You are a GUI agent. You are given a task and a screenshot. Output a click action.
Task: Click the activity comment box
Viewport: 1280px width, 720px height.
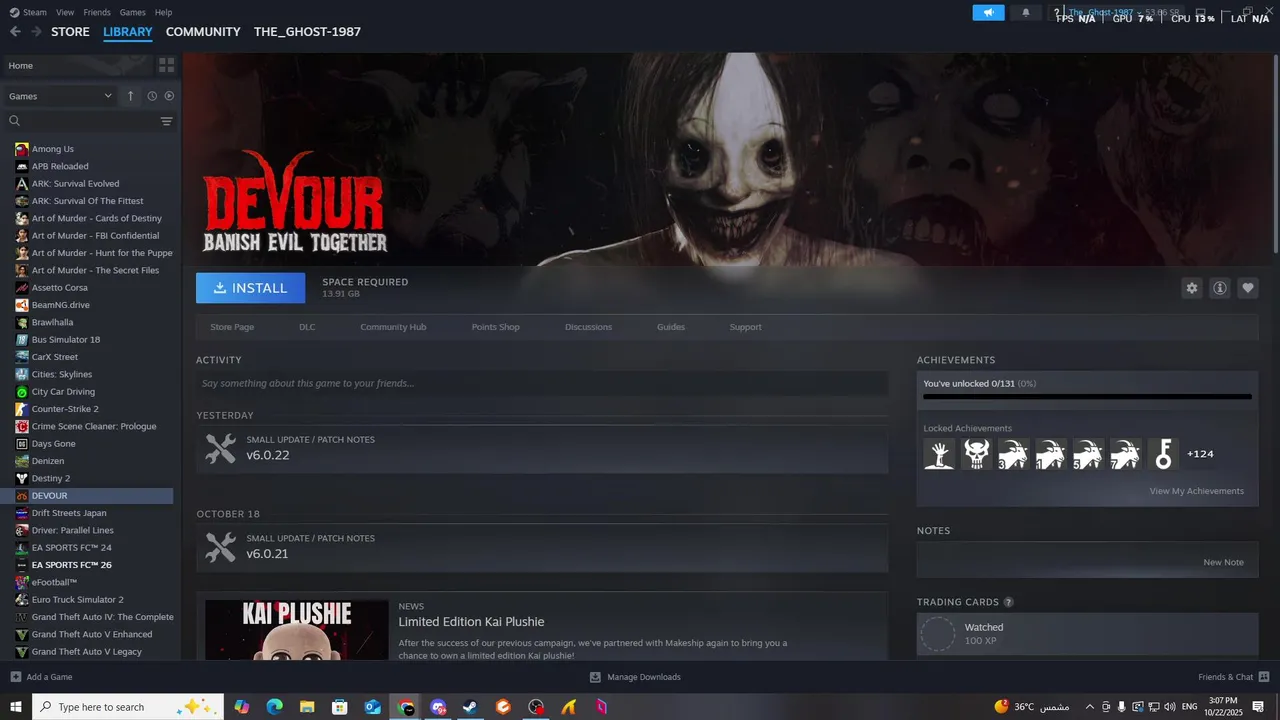pos(542,383)
